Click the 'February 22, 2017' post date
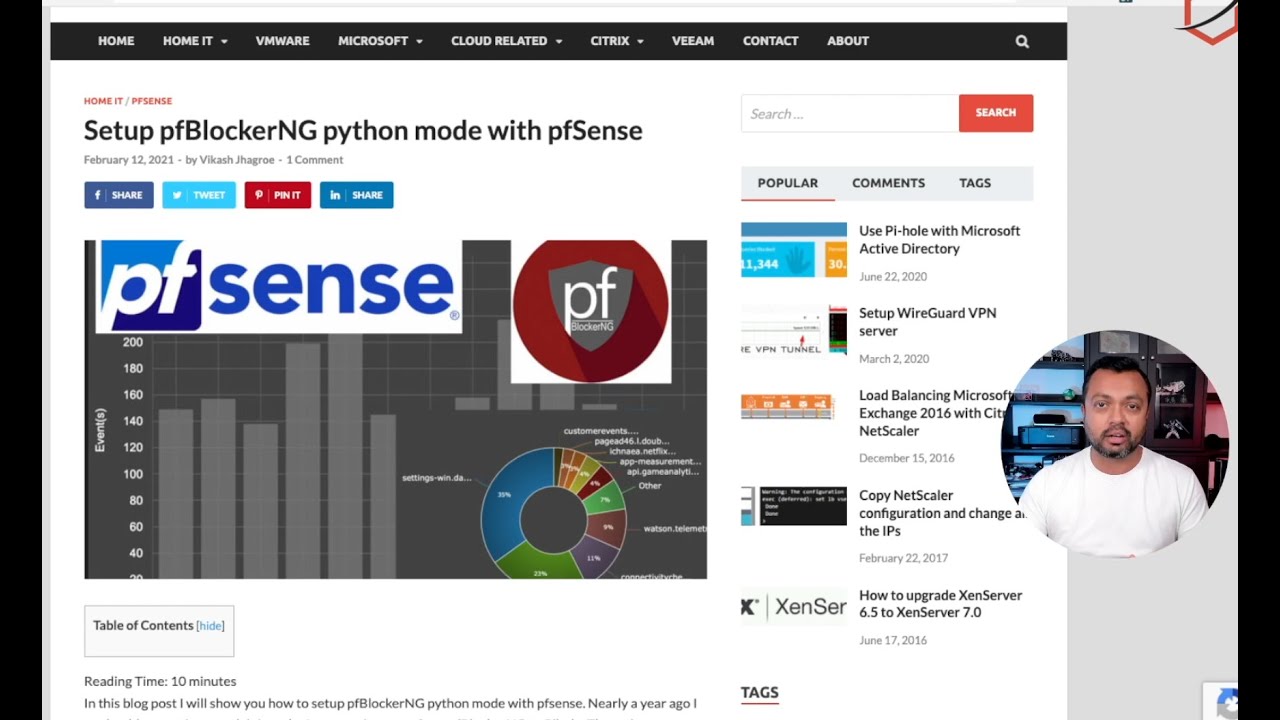1280x720 pixels. pos(903,558)
